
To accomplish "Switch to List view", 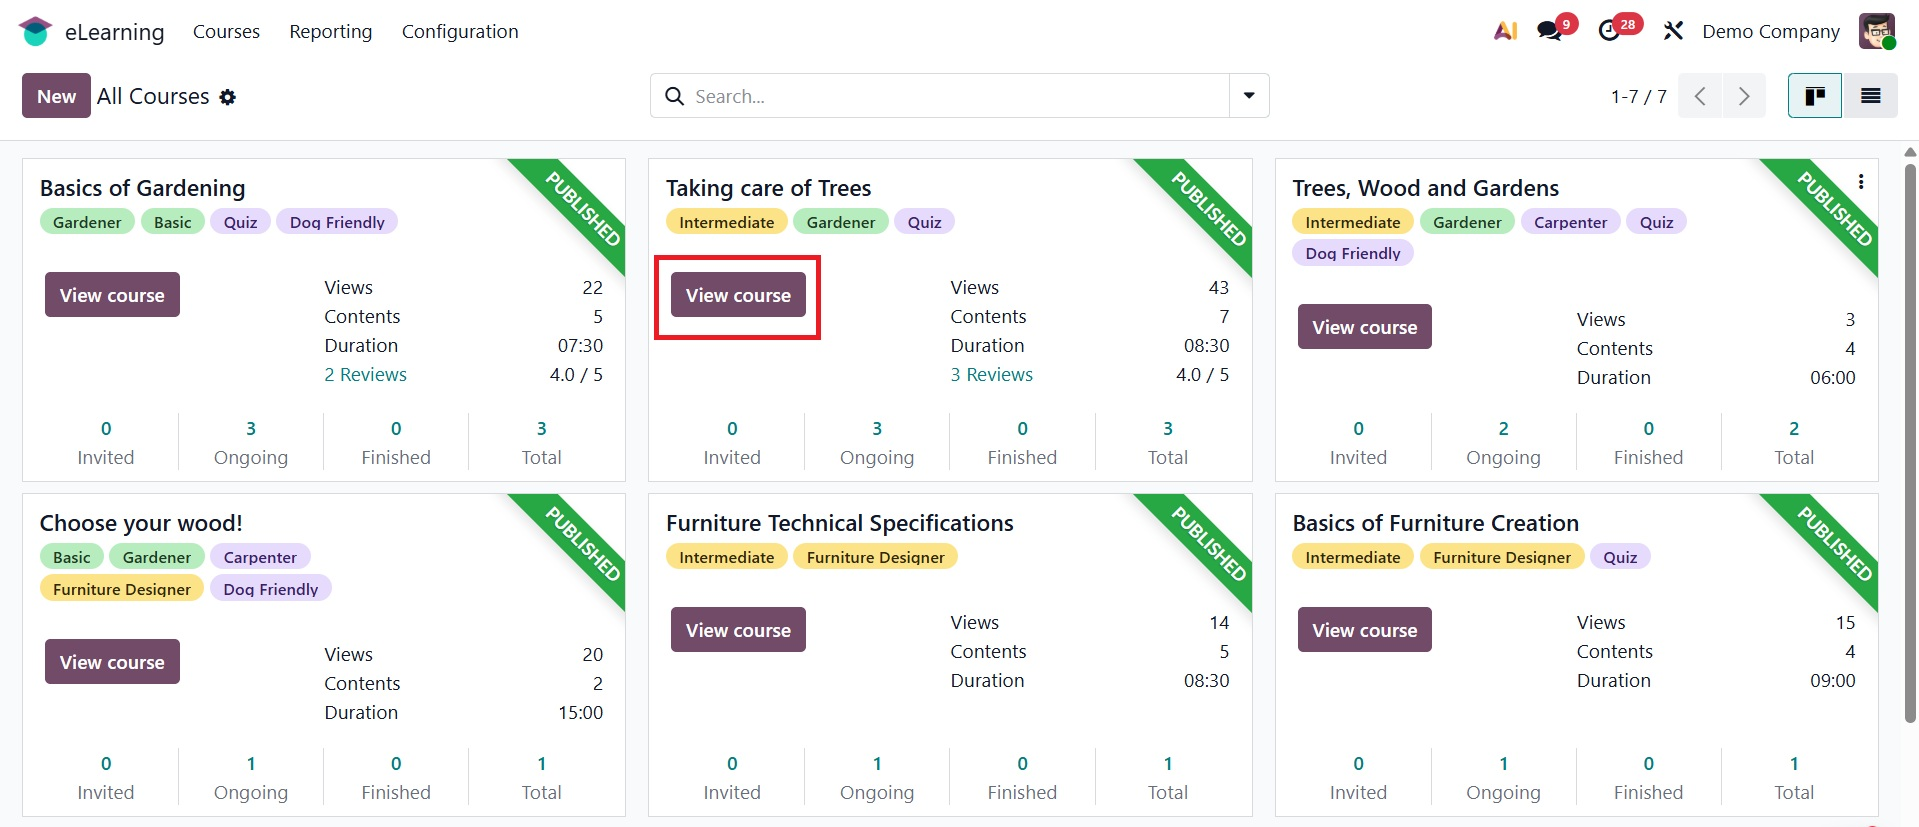I will tap(1870, 96).
